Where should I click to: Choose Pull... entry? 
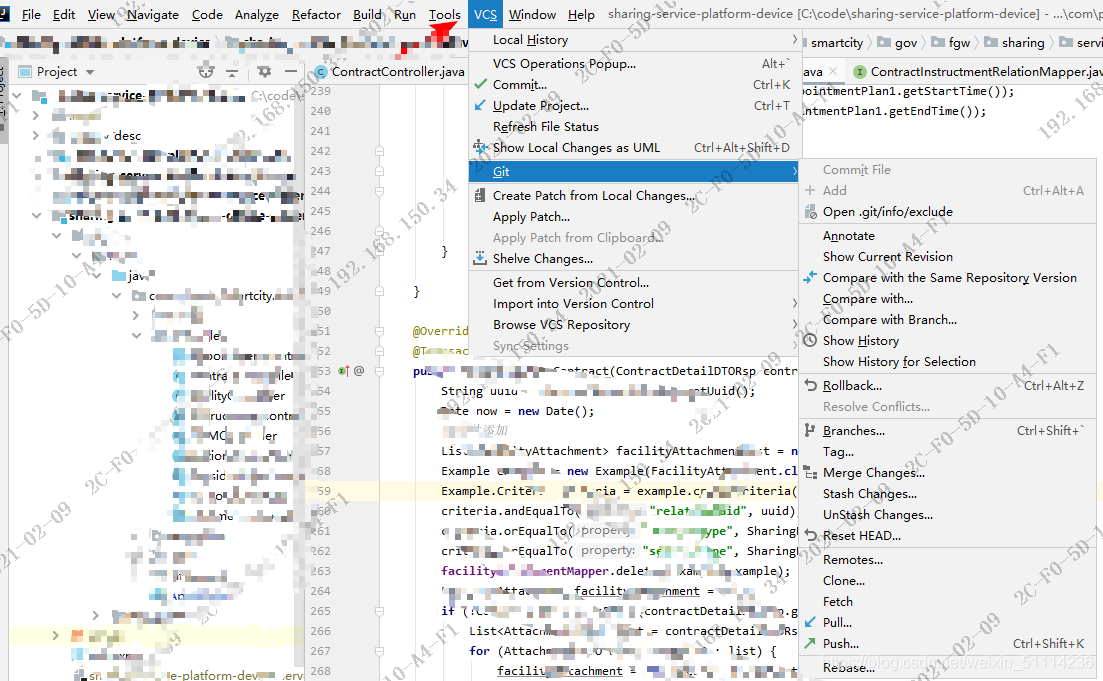coord(950,623)
